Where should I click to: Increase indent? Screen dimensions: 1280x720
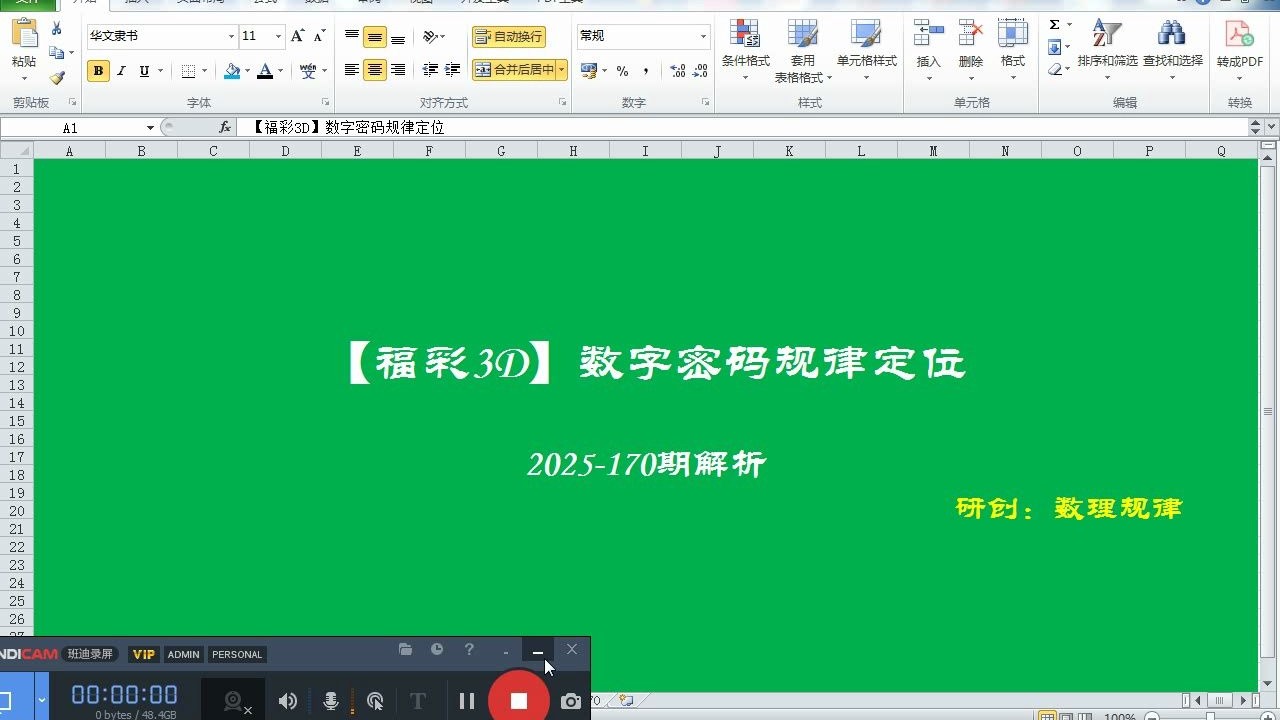[453, 70]
